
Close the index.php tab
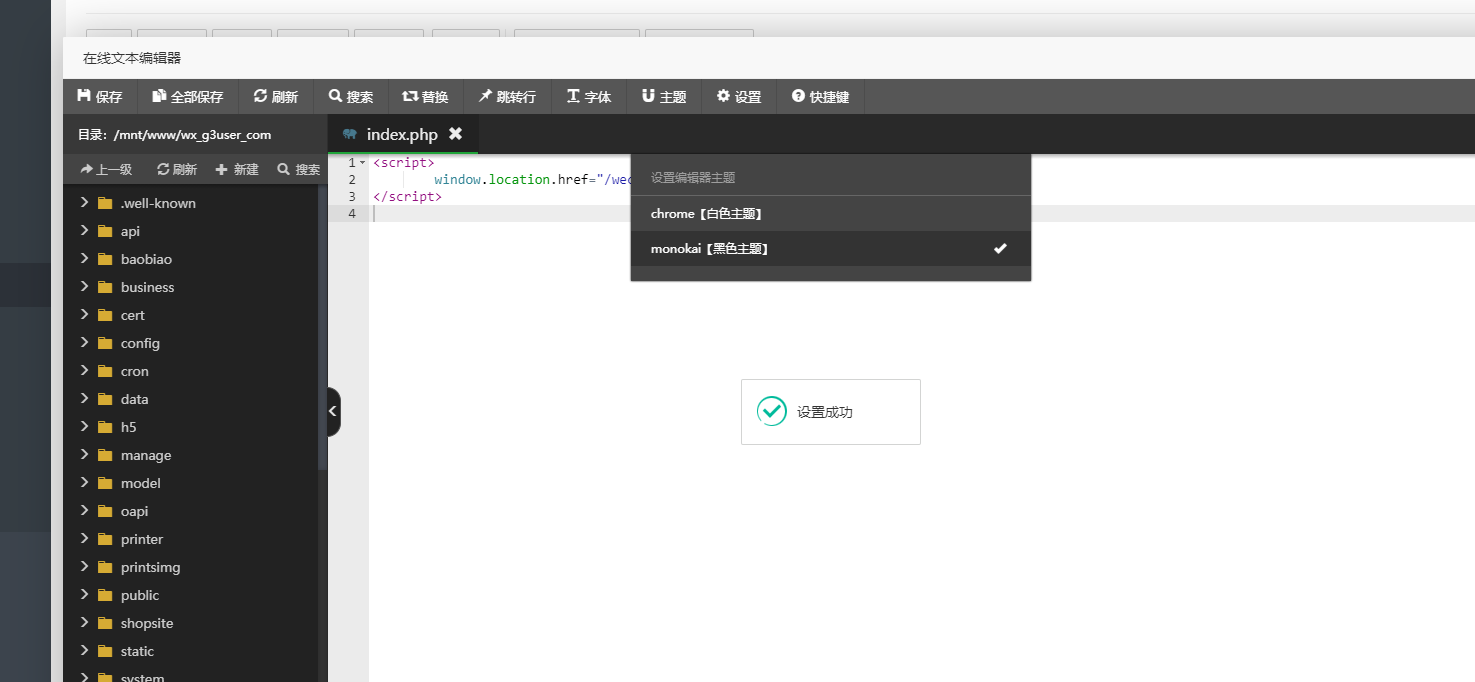[x=455, y=133]
